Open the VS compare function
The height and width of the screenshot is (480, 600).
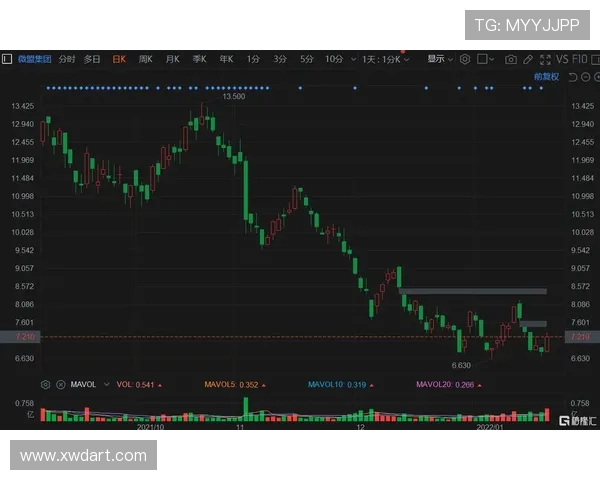562,59
